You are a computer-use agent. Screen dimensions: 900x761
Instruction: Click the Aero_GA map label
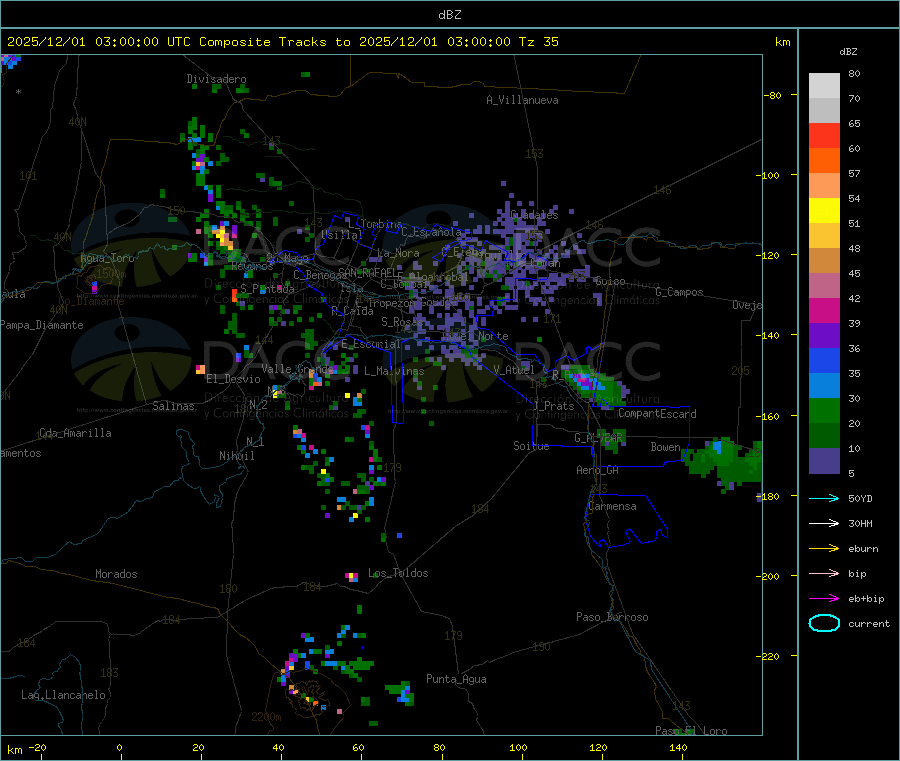tap(598, 470)
